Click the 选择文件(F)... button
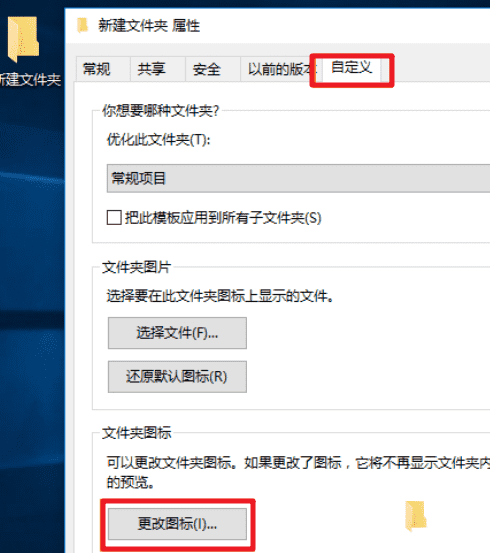This screenshot has width=490, height=553. [177, 333]
